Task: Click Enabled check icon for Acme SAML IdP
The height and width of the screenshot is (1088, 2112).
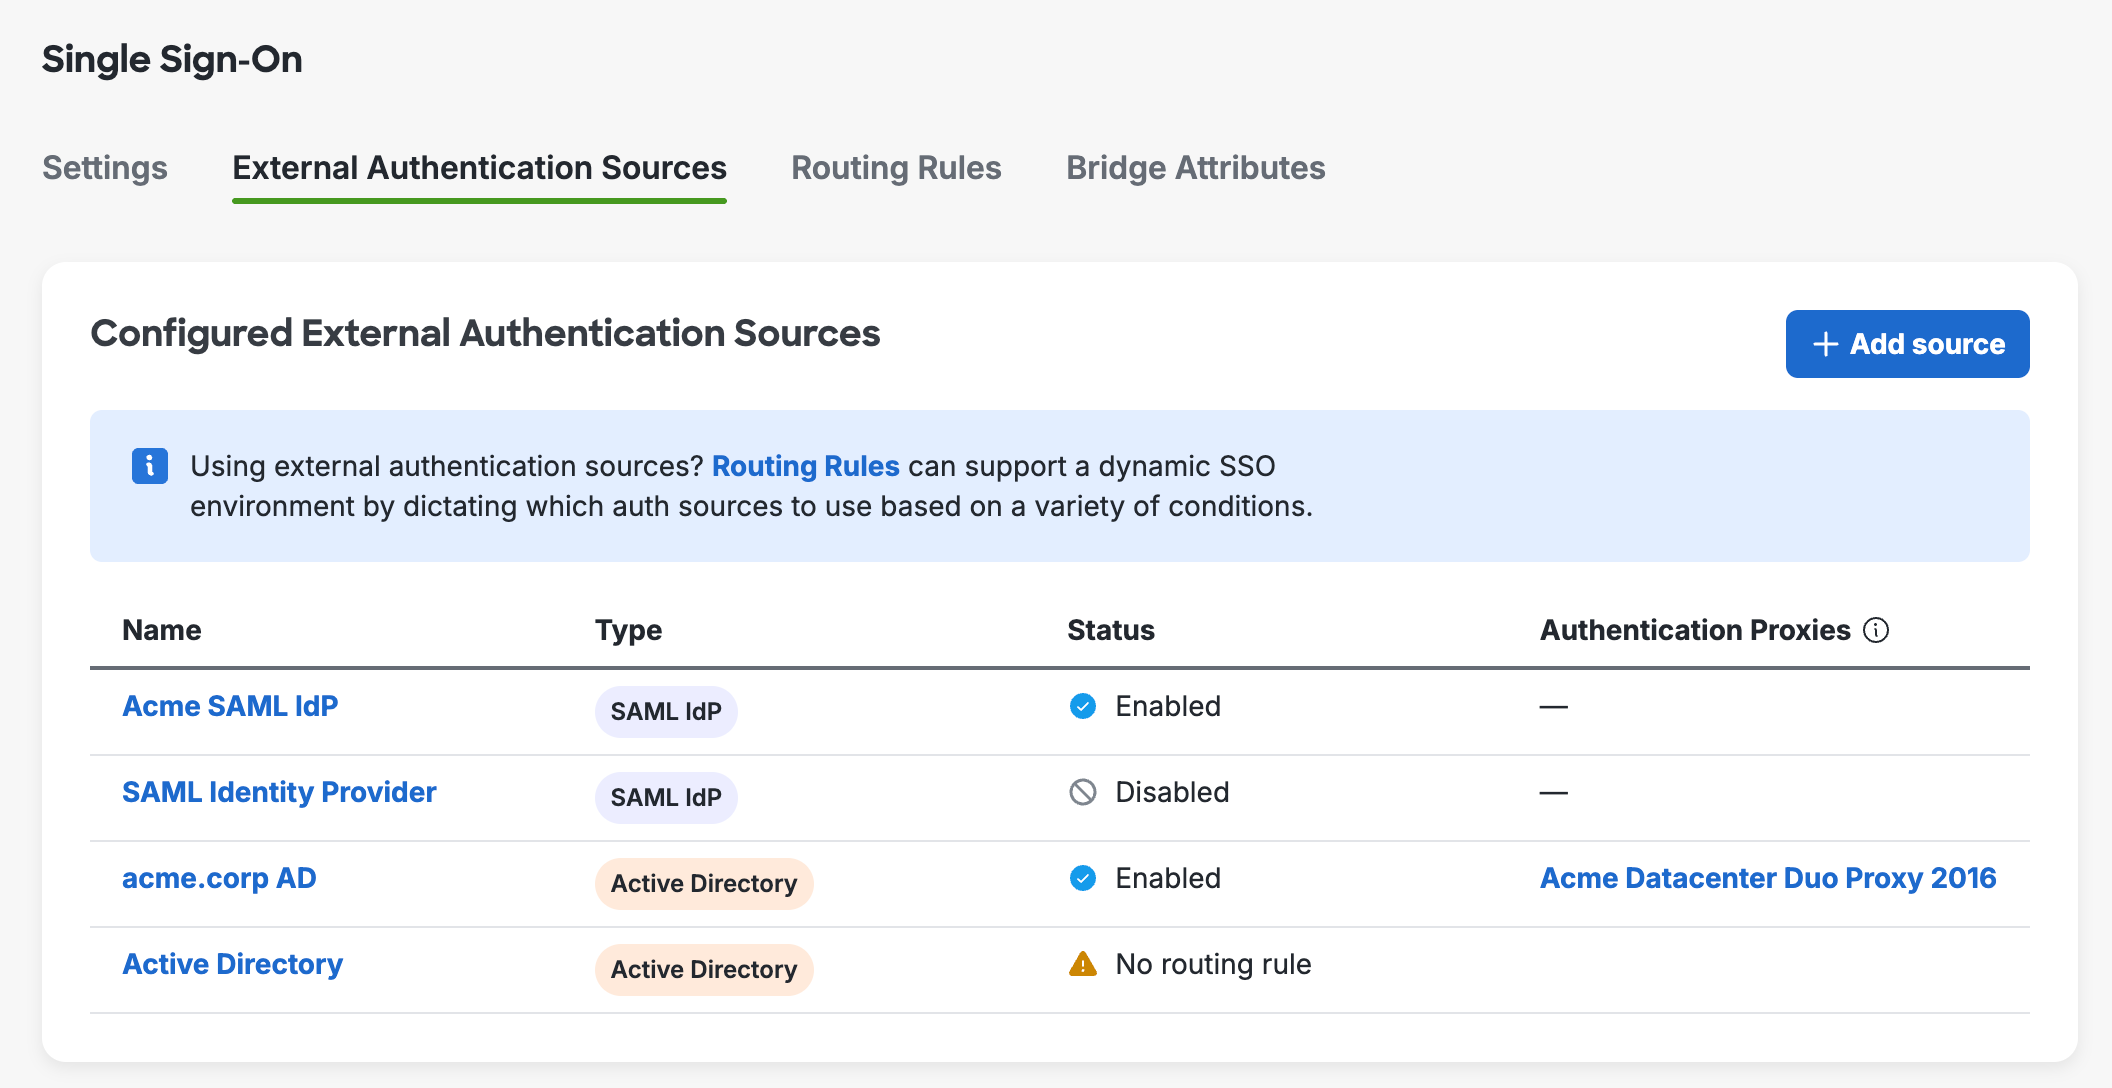Action: 1083,706
